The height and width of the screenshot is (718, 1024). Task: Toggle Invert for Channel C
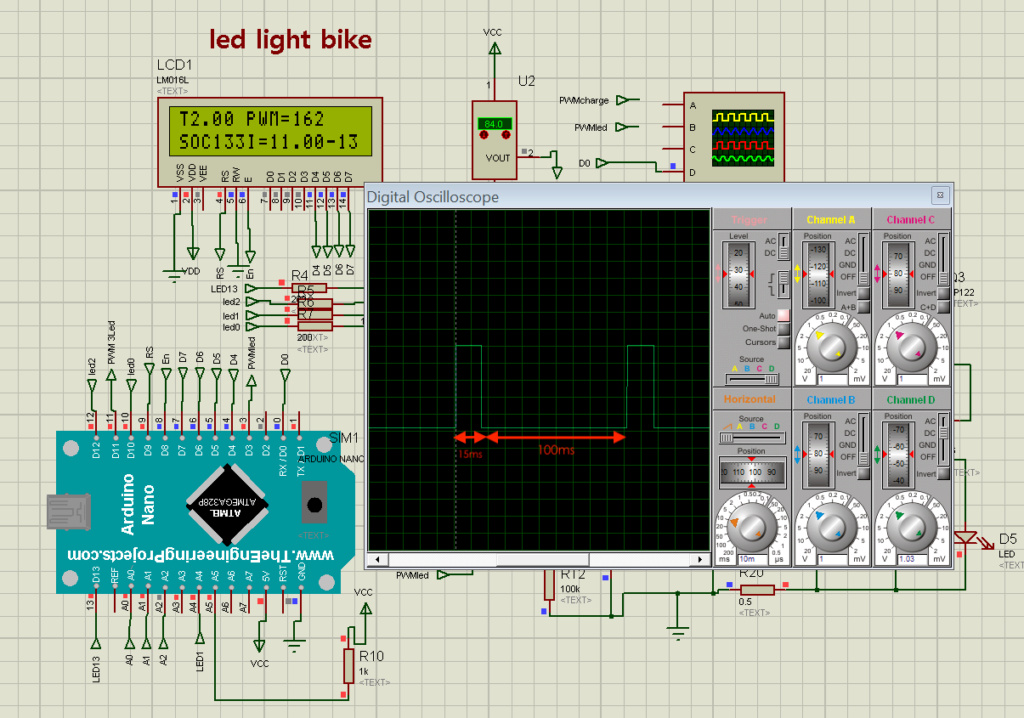click(943, 293)
